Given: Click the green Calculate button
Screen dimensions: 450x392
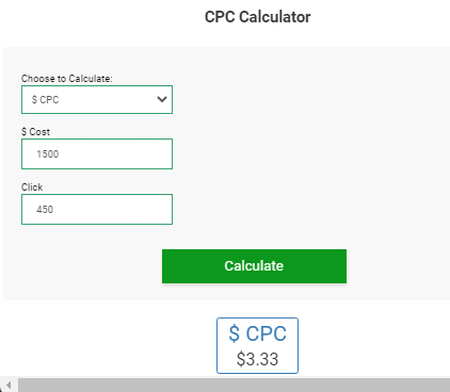Looking at the screenshot, I should pos(254,266).
